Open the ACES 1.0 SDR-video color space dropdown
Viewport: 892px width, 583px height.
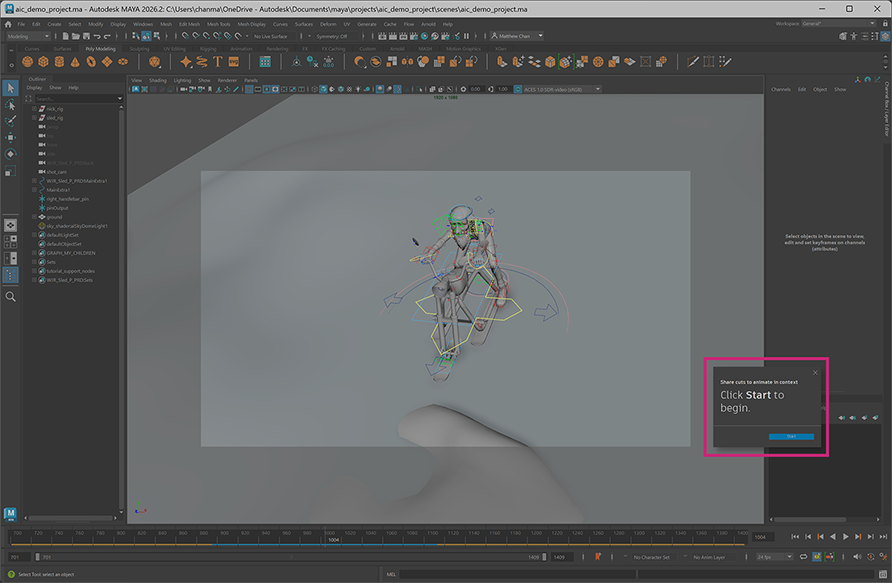598,88
